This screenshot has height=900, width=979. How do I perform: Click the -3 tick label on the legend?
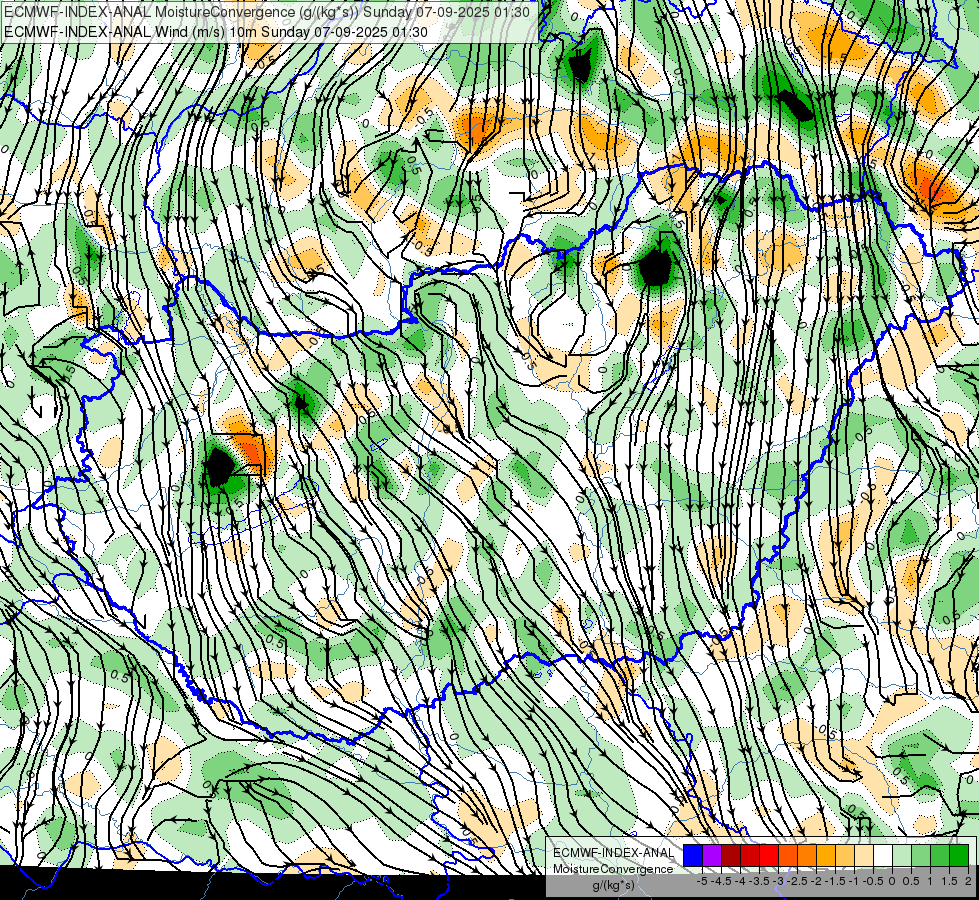778,881
